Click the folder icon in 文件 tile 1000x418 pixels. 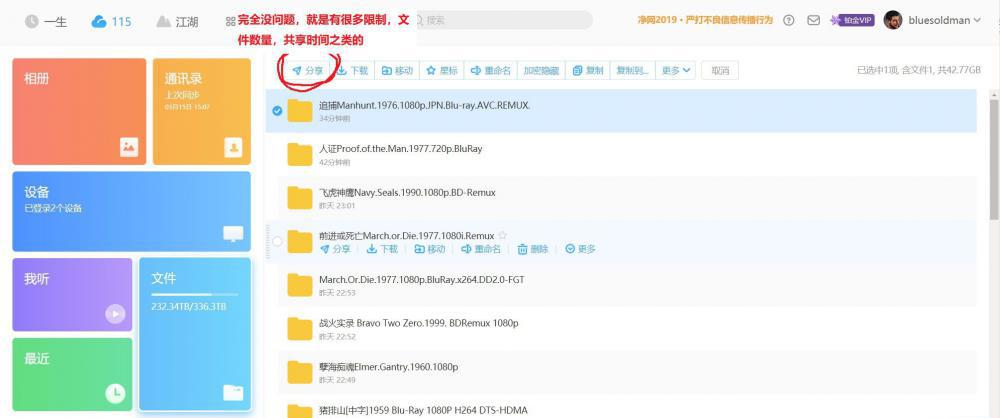pos(233,392)
